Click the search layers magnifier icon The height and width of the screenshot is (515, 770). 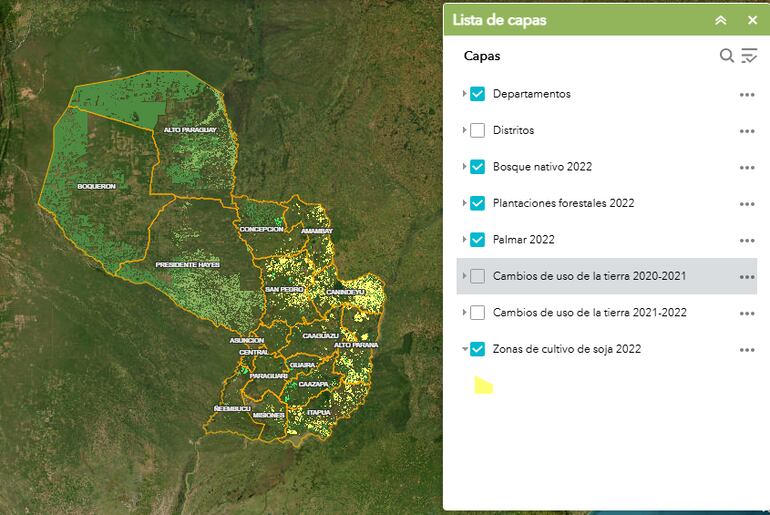727,56
